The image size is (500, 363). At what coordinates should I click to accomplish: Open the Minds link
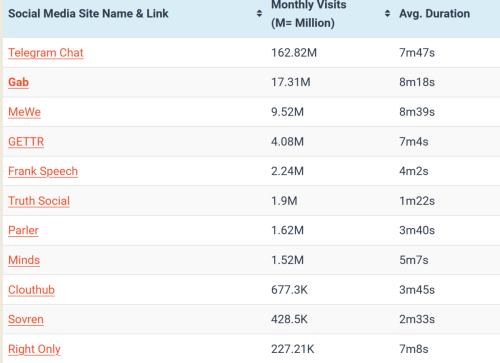tap(24, 260)
